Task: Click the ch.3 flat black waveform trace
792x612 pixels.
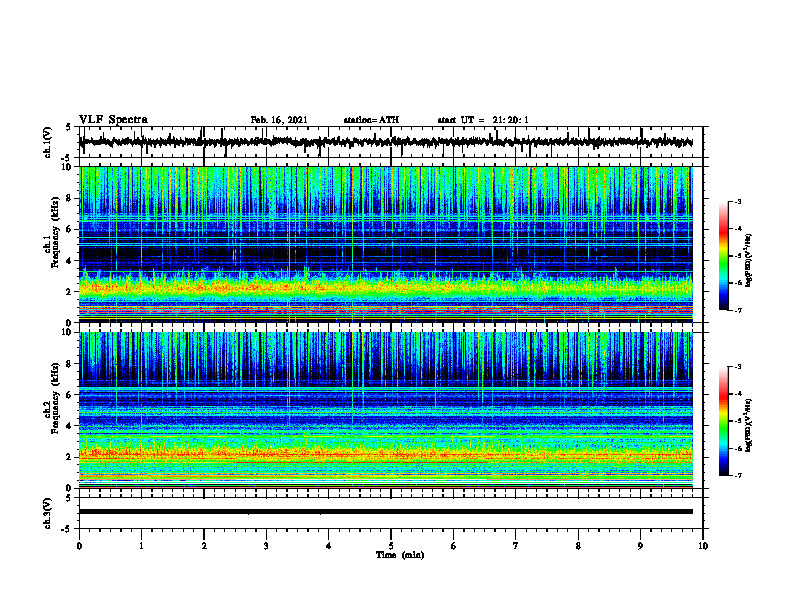Action: click(x=385, y=512)
